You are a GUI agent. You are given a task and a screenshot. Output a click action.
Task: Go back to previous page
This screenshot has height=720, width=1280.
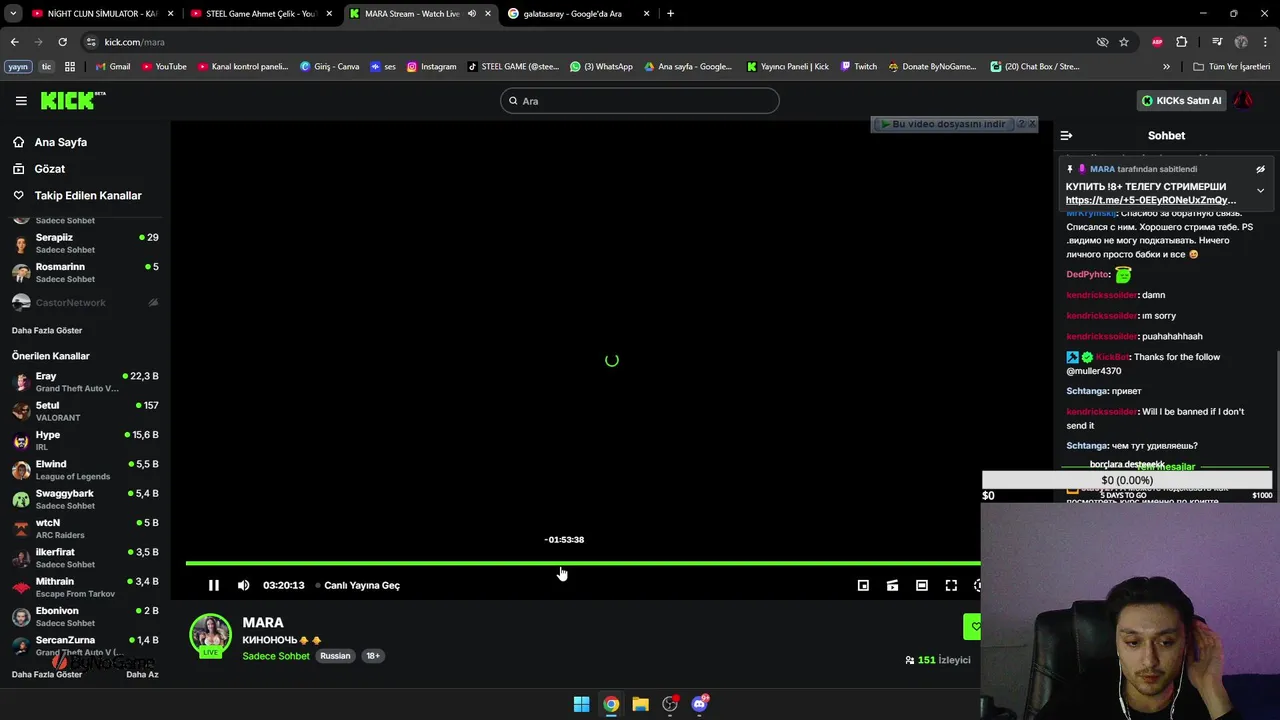tap(14, 42)
